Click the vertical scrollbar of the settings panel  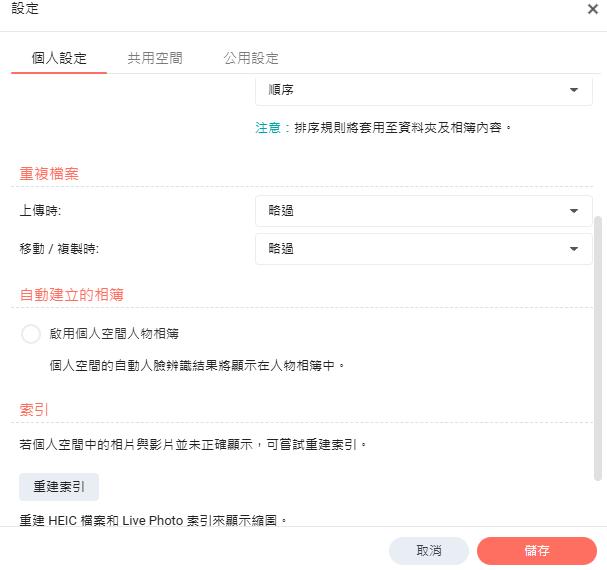598,349
